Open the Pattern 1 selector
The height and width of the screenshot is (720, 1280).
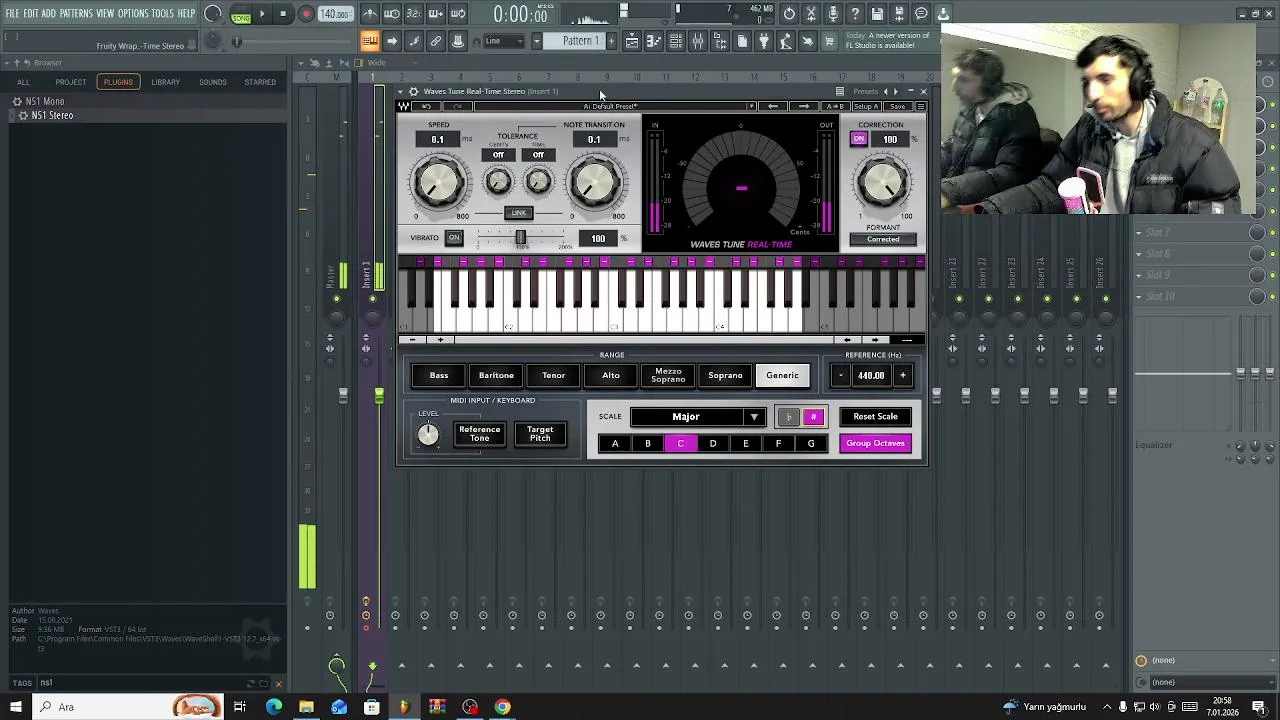[x=580, y=41]
